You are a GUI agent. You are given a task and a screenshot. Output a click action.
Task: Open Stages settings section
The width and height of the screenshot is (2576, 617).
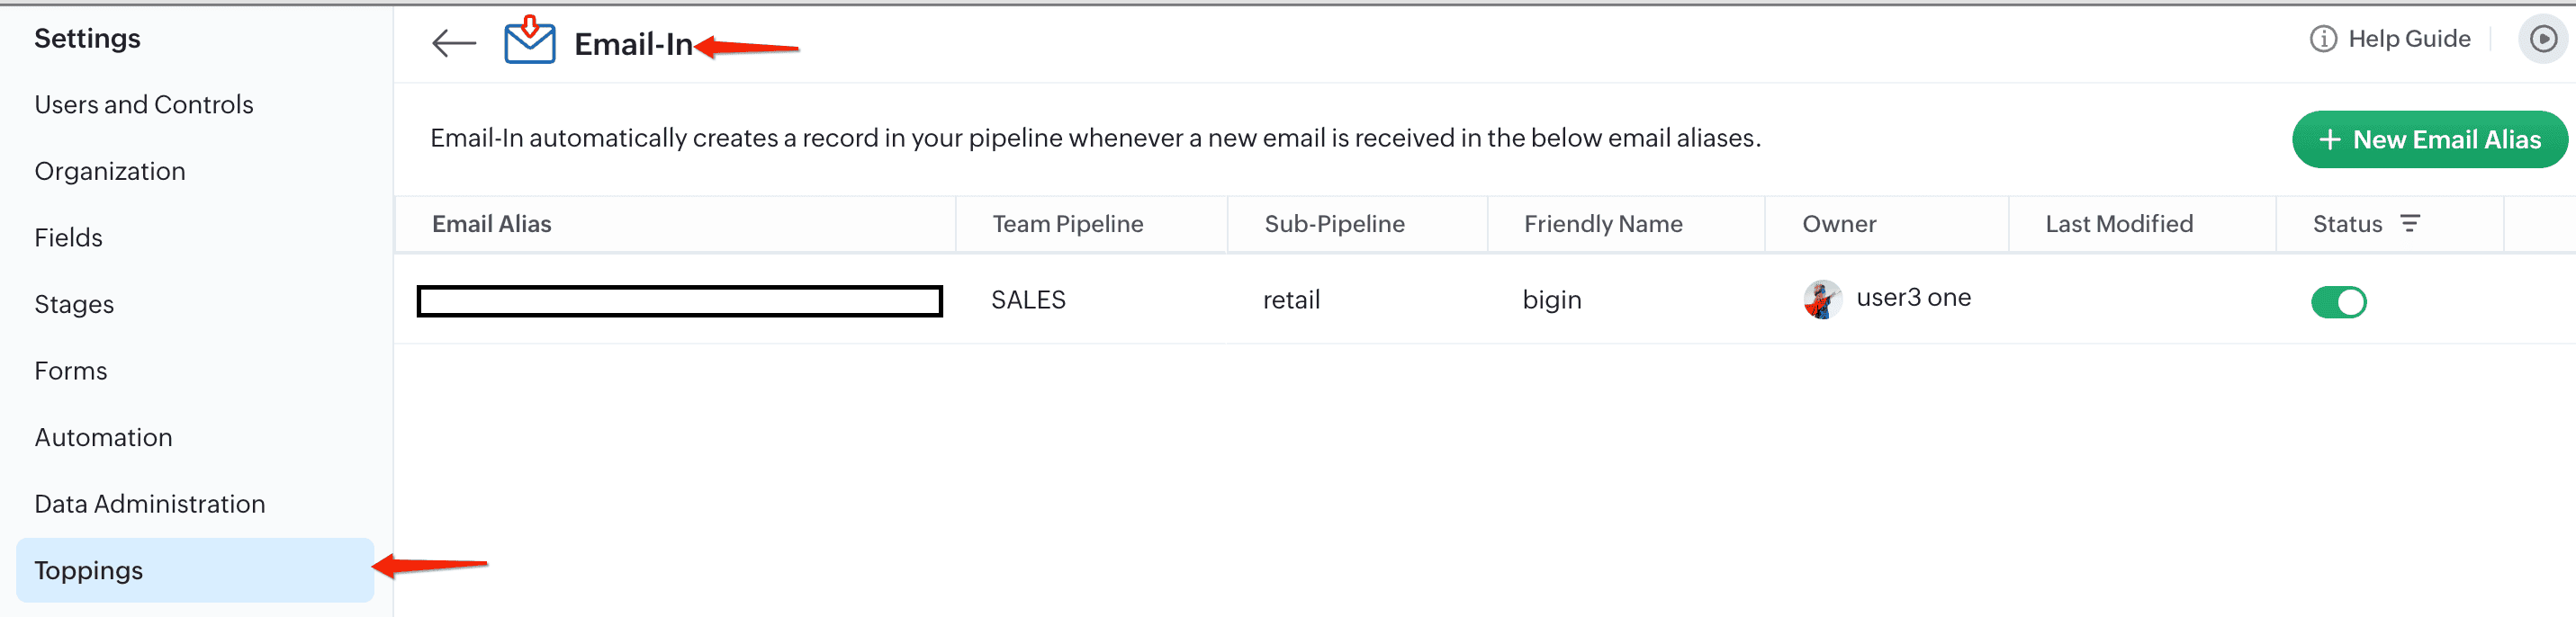pos(74,304)
